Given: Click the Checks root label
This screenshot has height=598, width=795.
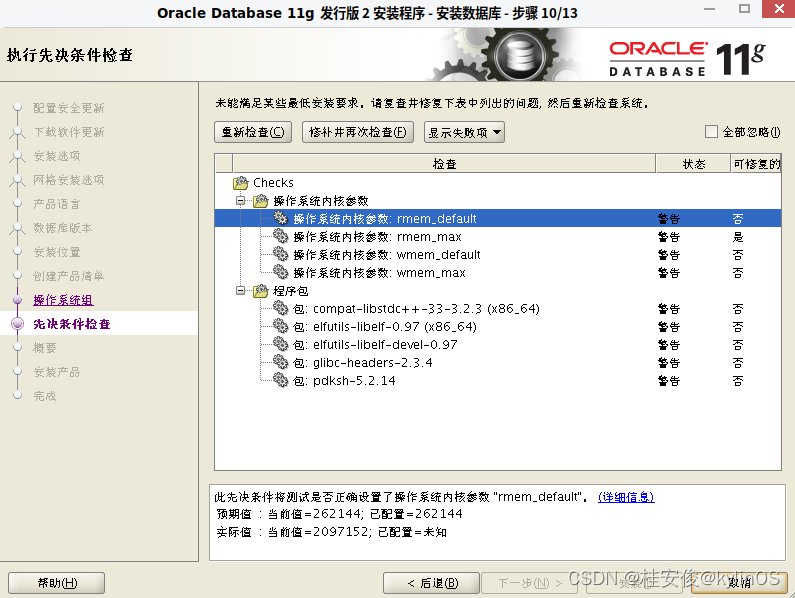Looking at the screenshot, I should tap(273, 183).
